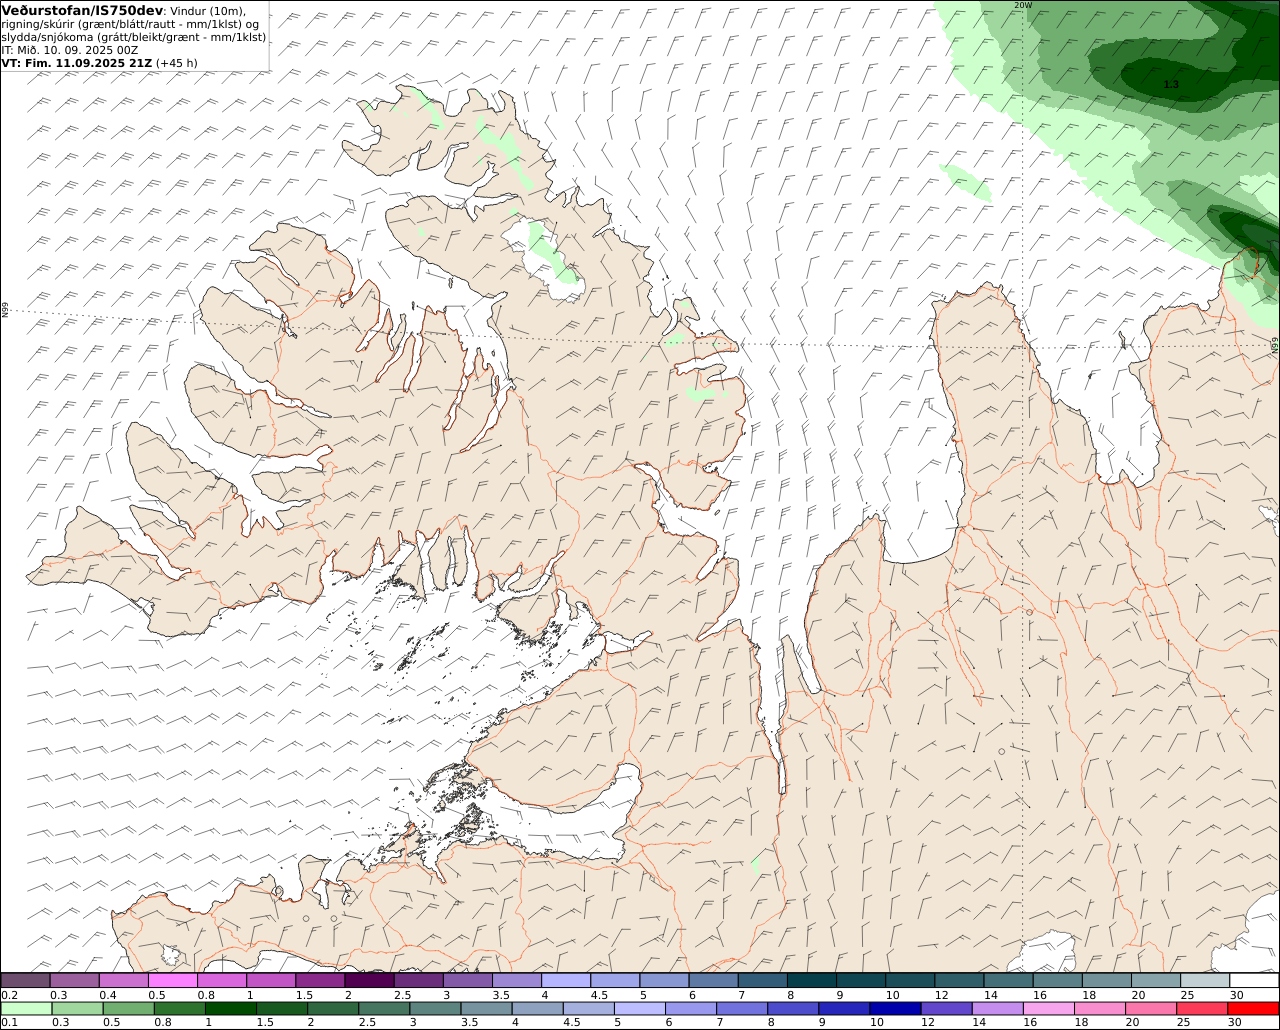Select the 20W longitude label
Screen dimensions: 1280x1030
[1022, 5]
